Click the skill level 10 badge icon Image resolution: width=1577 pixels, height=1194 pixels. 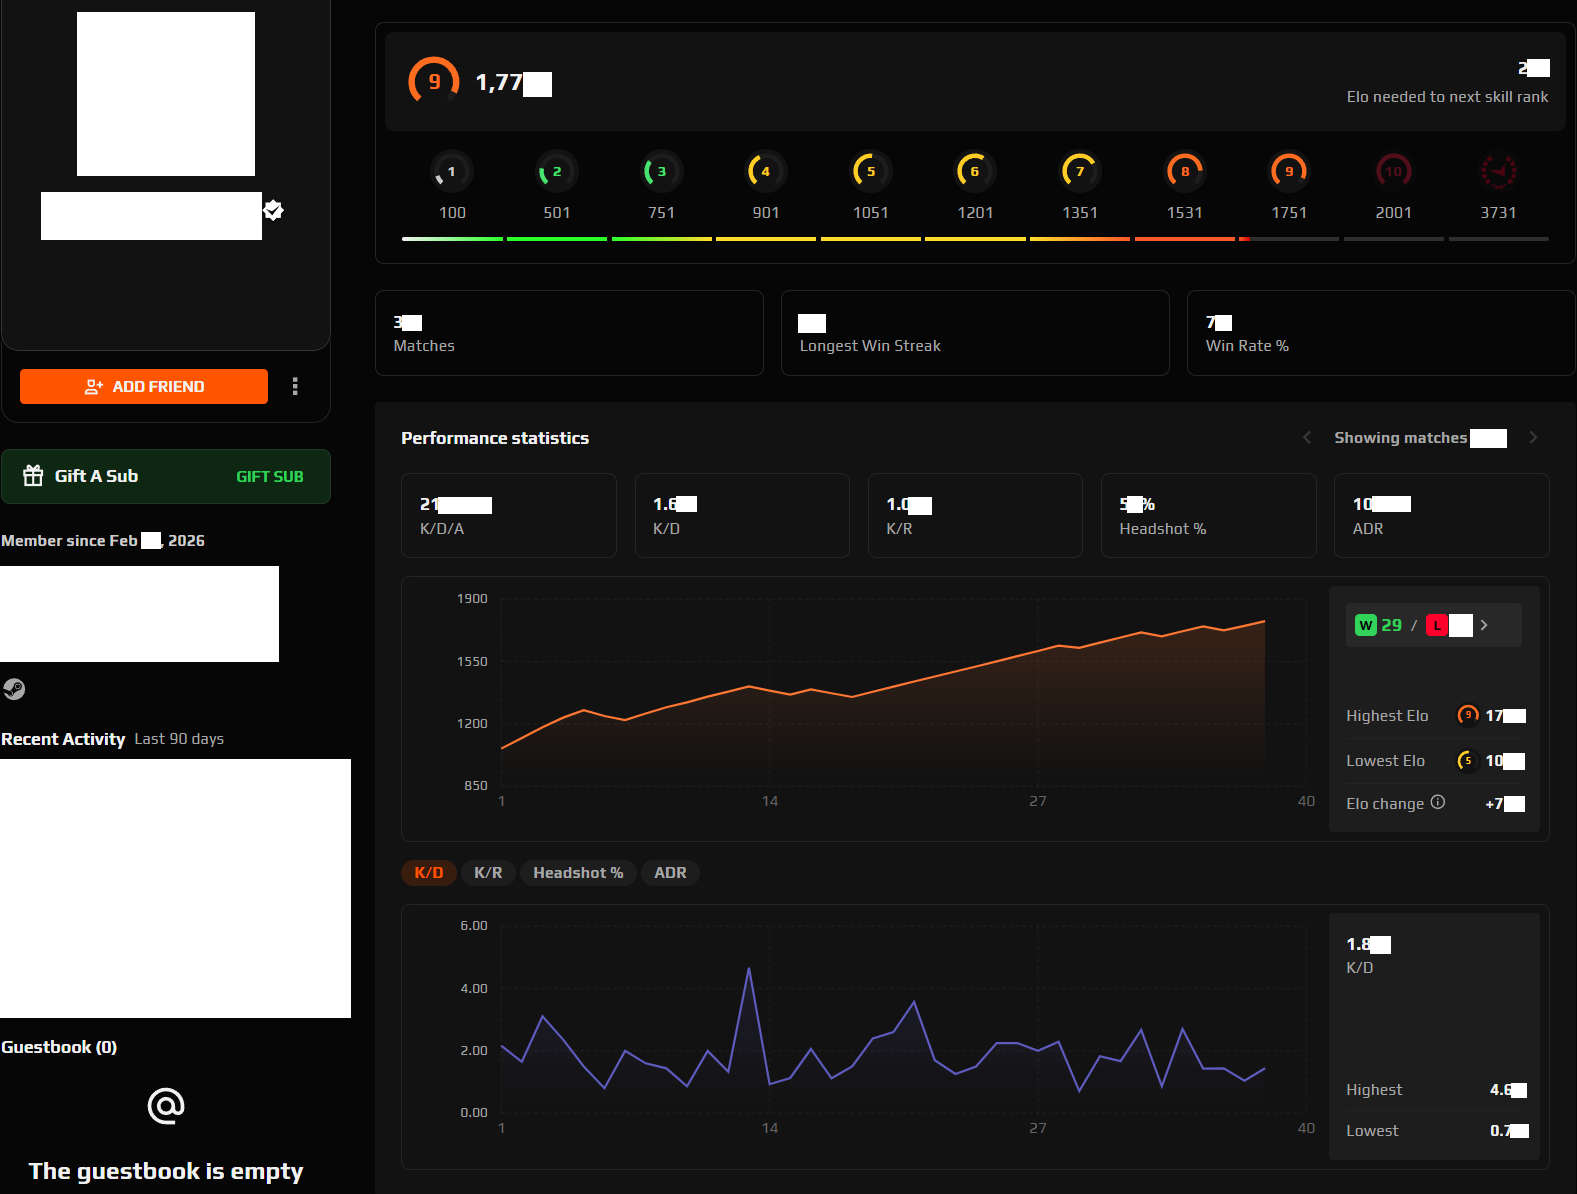point(1393,171)
